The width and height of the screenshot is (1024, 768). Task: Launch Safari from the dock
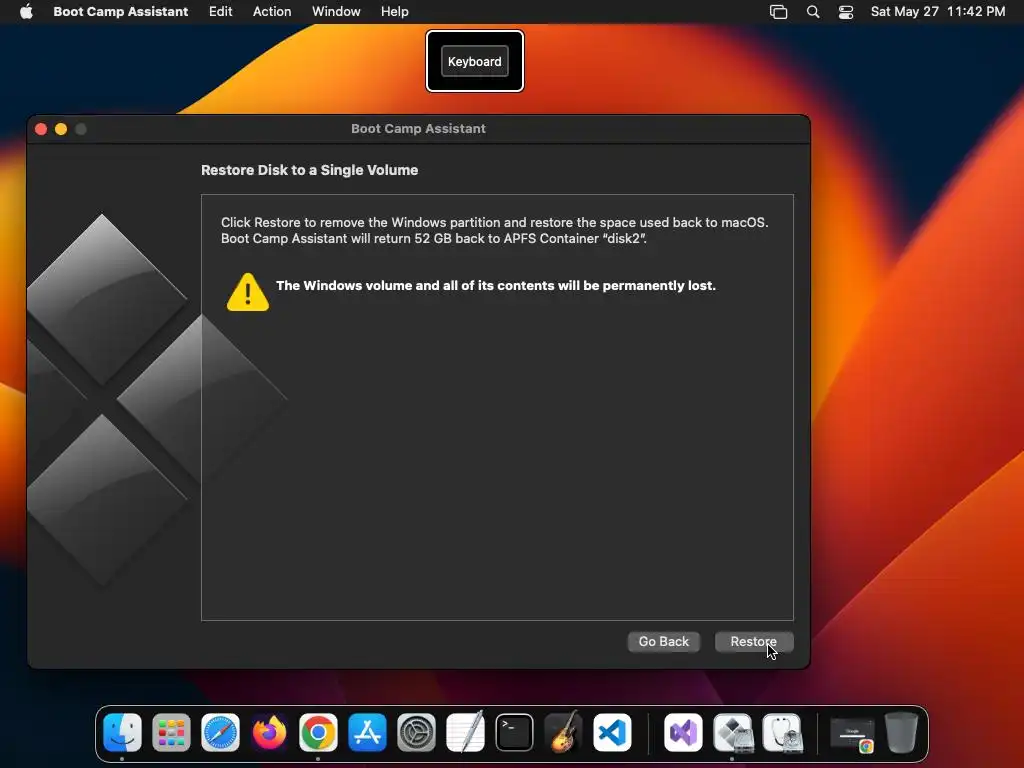tap(220, 732)
